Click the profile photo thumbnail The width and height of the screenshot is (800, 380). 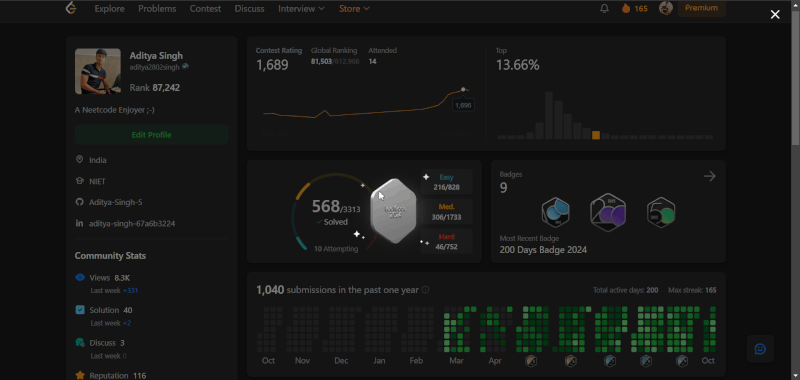98,71
